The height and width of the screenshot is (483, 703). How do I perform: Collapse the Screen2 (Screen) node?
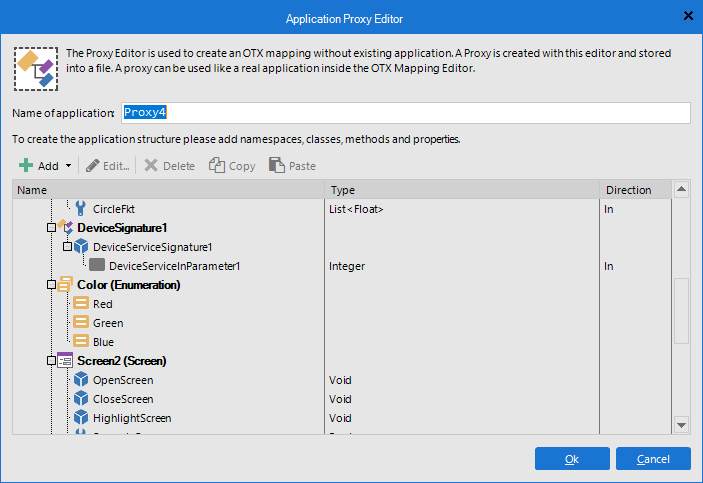(51, 360)
